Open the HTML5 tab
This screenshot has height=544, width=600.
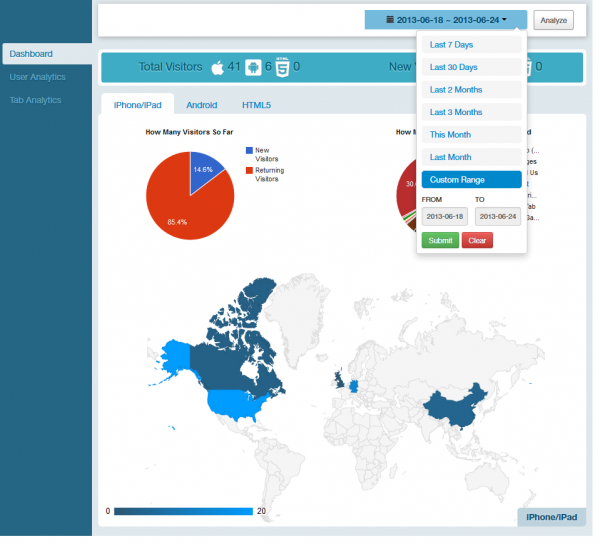(256, 104)
